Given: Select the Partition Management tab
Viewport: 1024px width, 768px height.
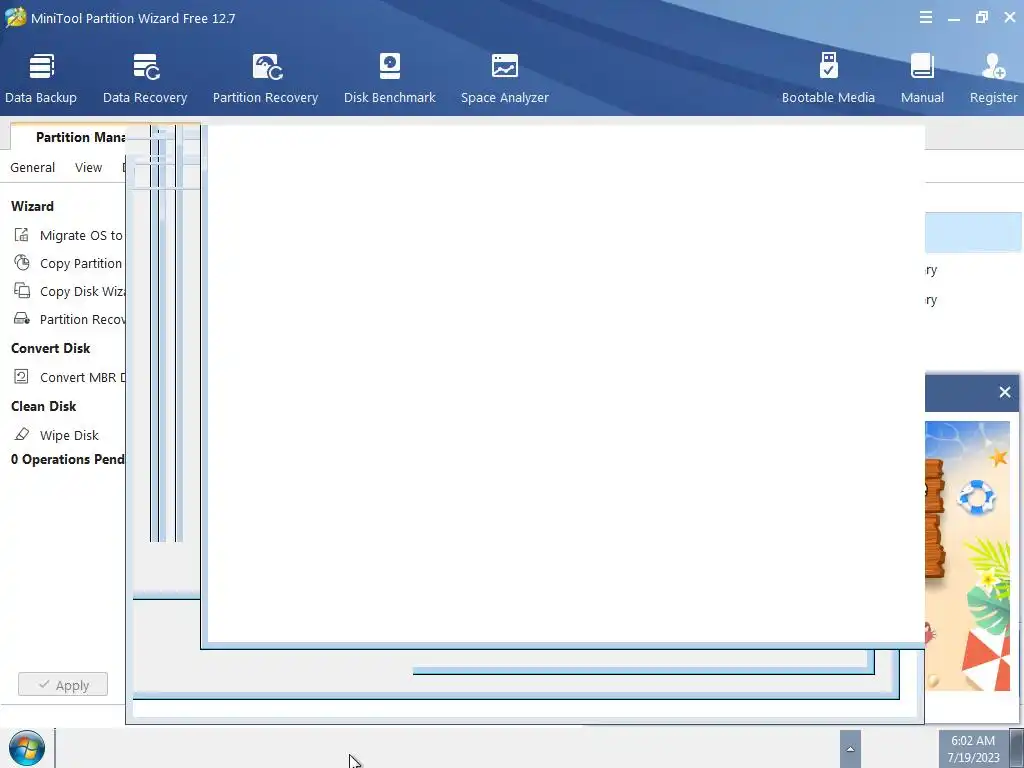Looking at the screenshot, I should point(78,137).
